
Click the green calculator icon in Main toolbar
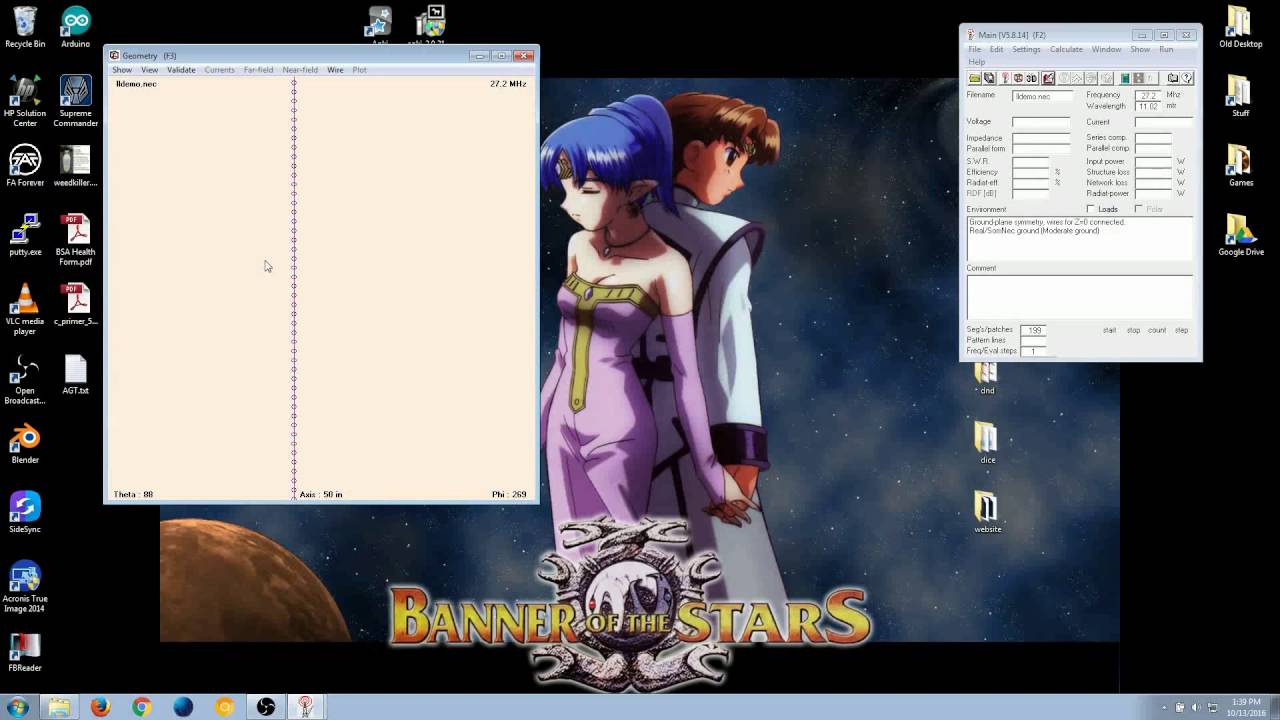[1125, 78]
